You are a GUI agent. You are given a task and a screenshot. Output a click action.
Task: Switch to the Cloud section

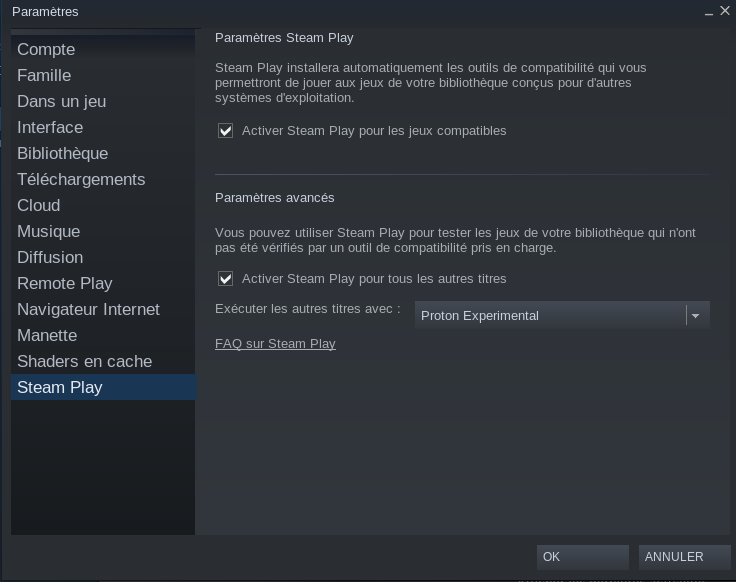click(39, 205)
